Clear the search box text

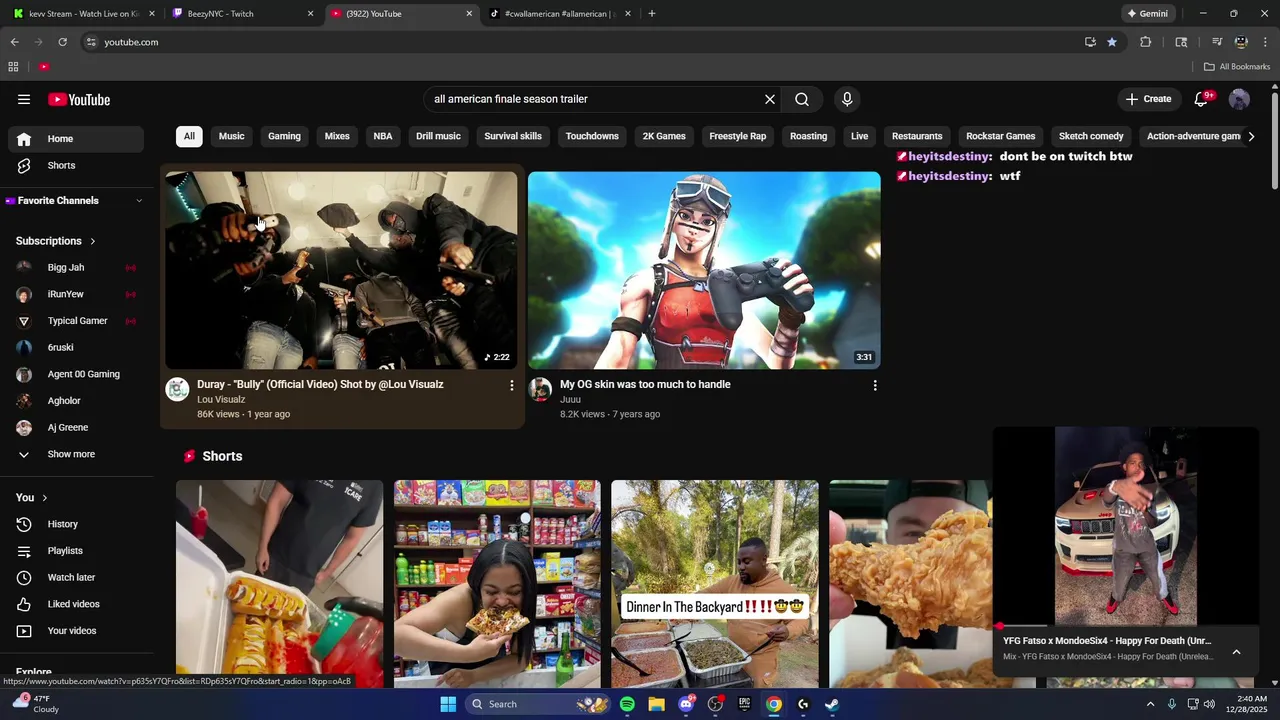[x=769, y=99]
